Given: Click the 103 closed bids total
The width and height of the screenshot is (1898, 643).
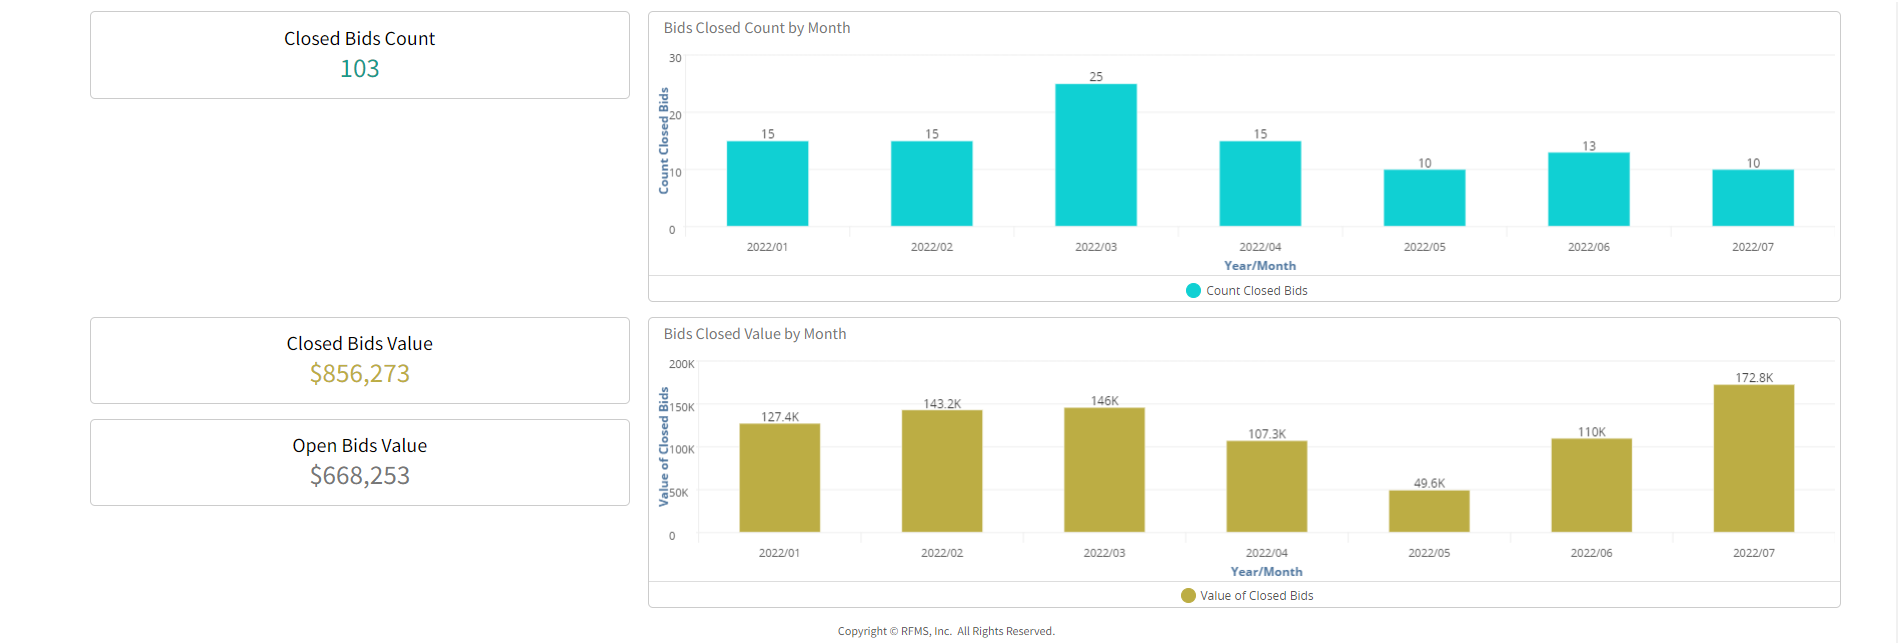Looking at the screenshot, I should pyautogui.click(x=360, y=69).
